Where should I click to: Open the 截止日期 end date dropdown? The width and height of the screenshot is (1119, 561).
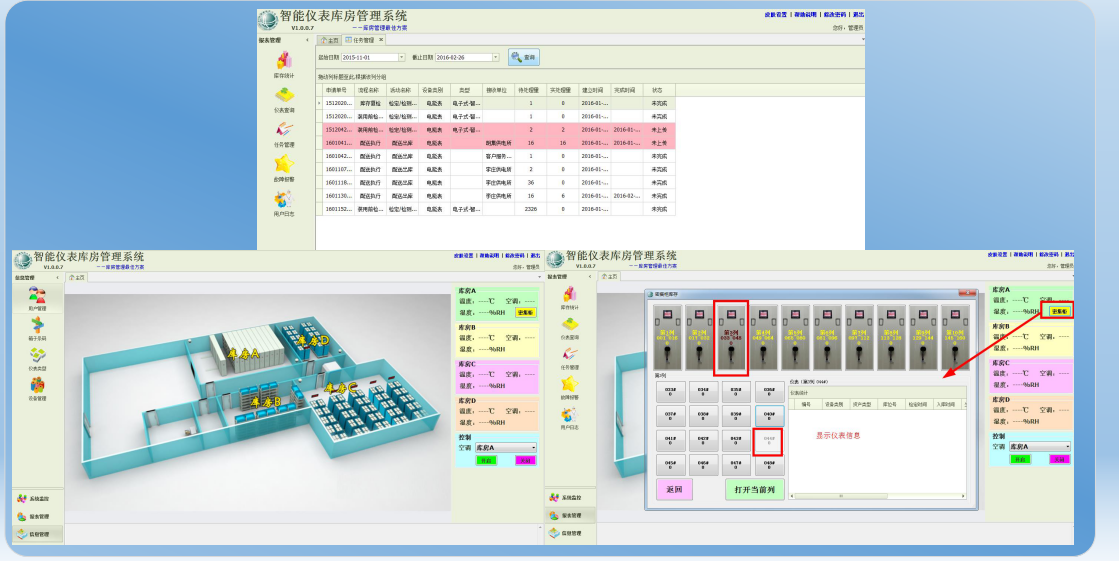click(495, 58)
